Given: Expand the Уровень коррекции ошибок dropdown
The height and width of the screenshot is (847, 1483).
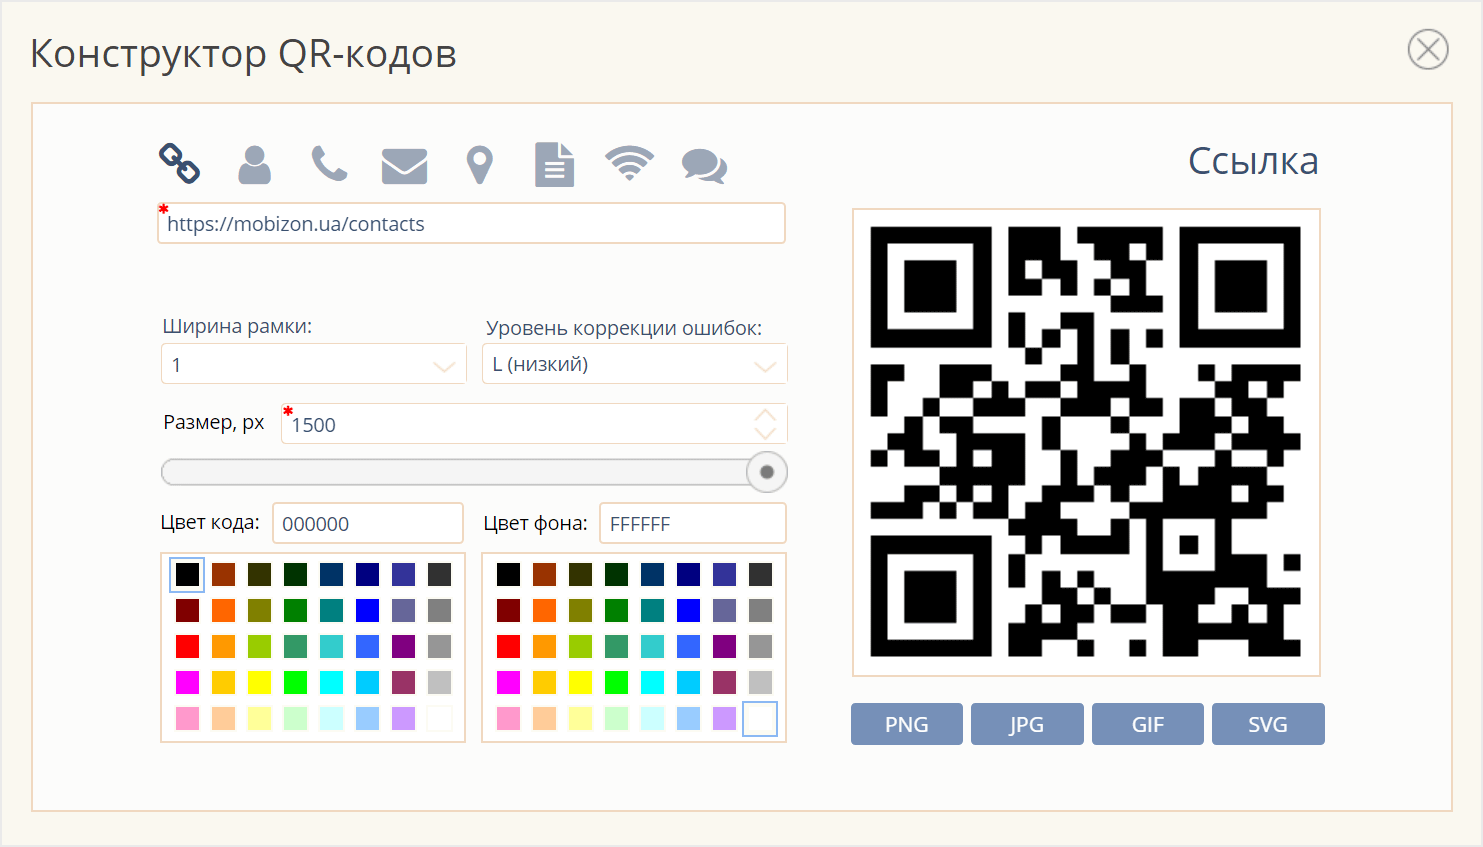Looking at the screenshot, I should pos(634,364).
